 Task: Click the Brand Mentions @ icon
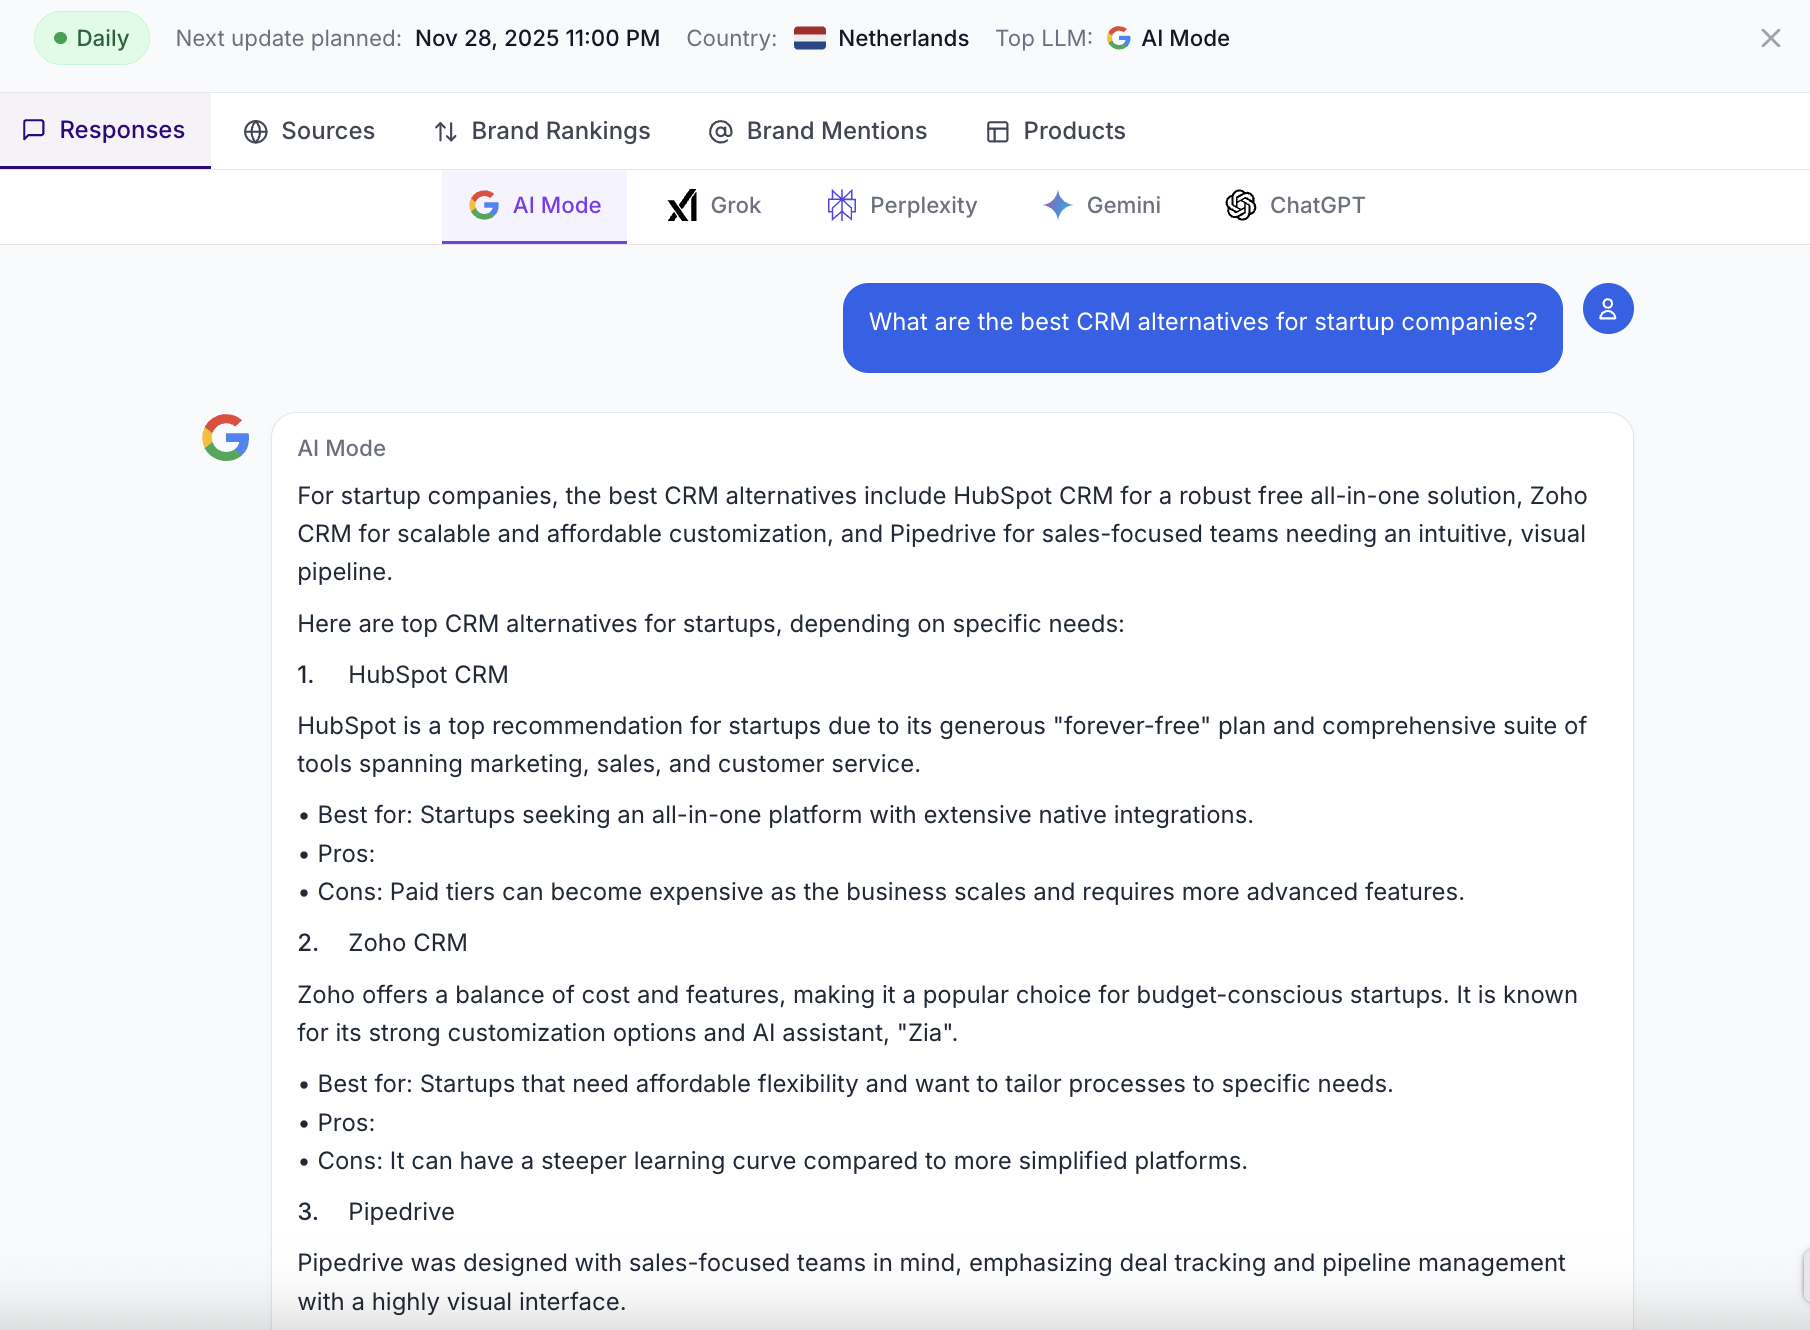[x=720, y=132]
